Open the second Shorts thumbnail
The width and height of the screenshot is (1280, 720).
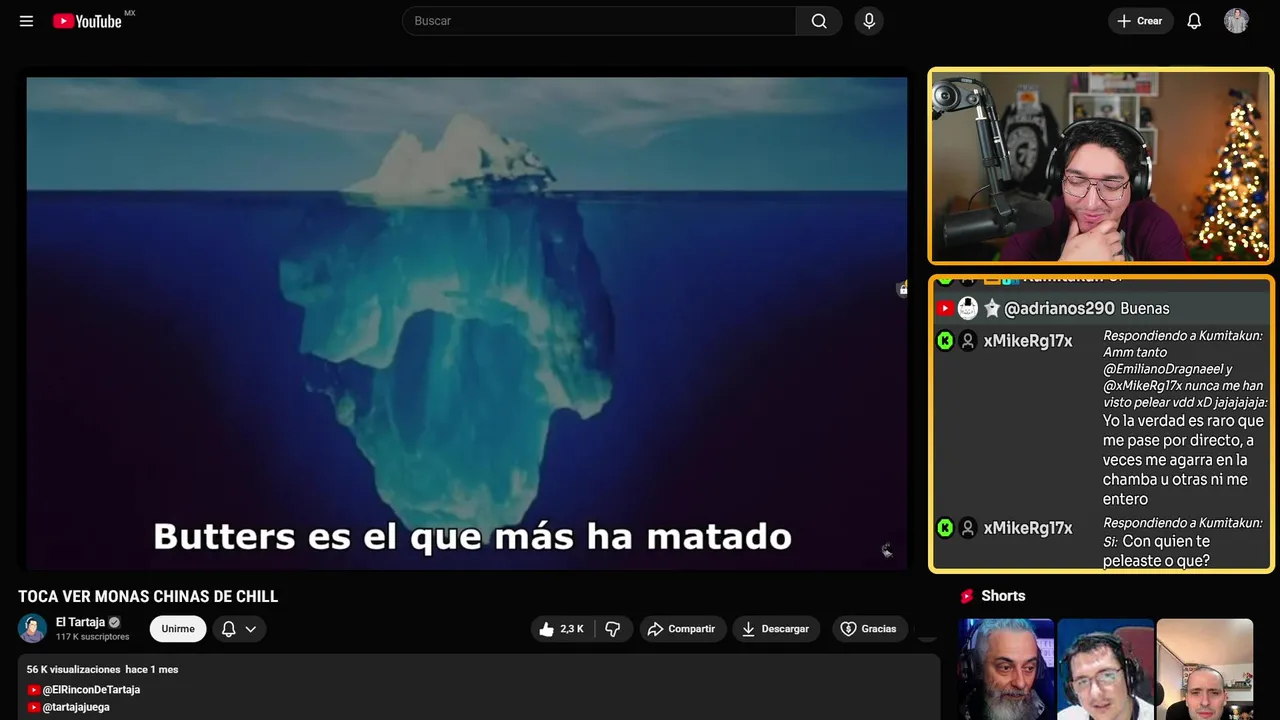[1105, 669]
